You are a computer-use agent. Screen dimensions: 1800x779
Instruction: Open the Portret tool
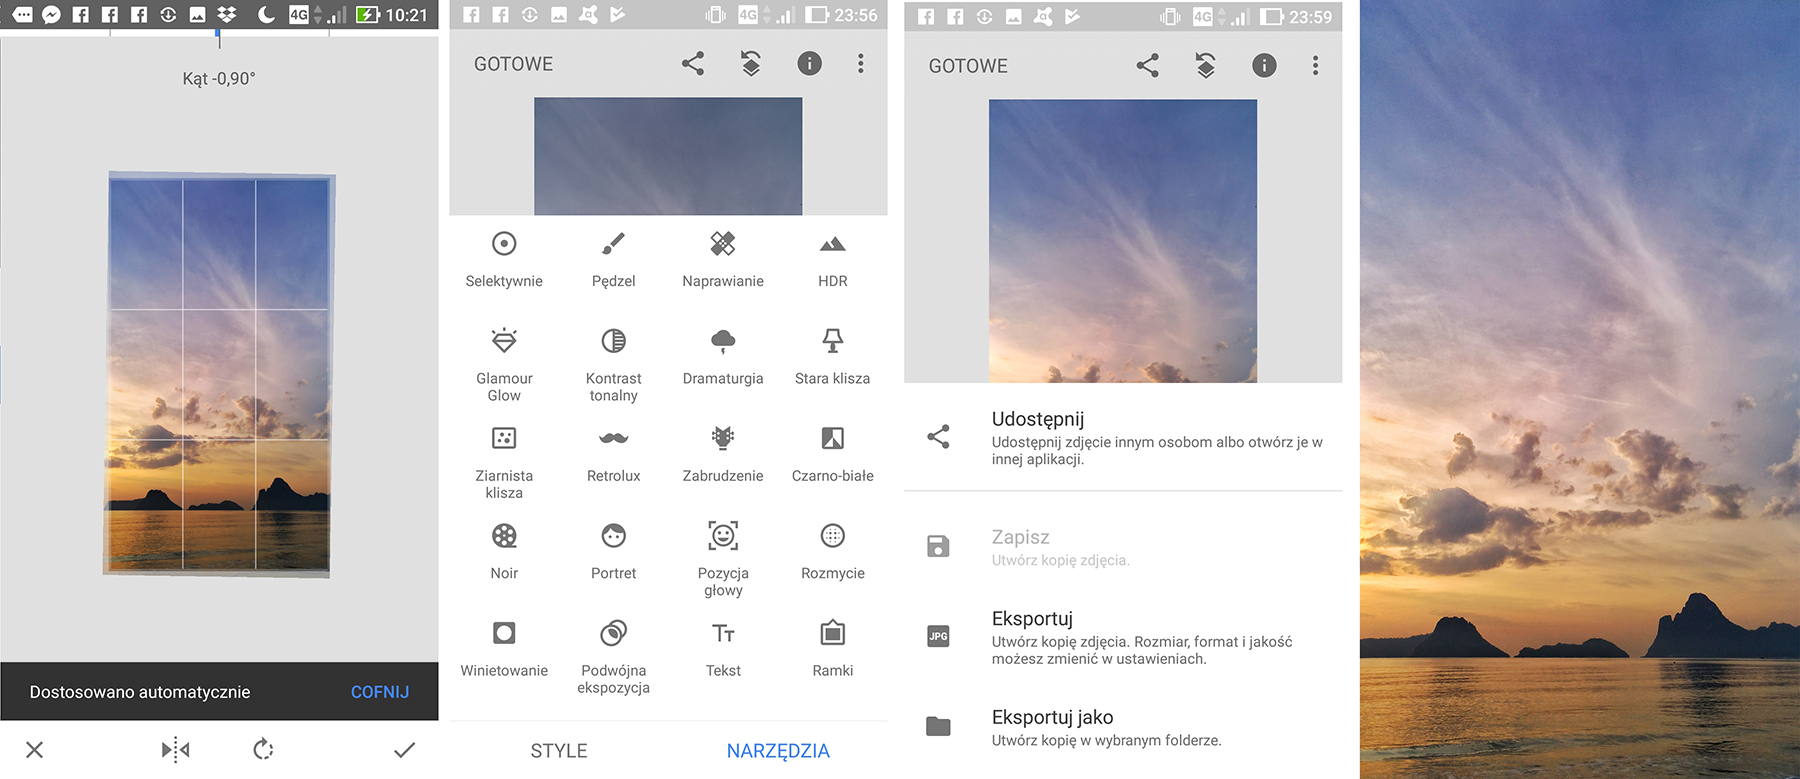613,552
